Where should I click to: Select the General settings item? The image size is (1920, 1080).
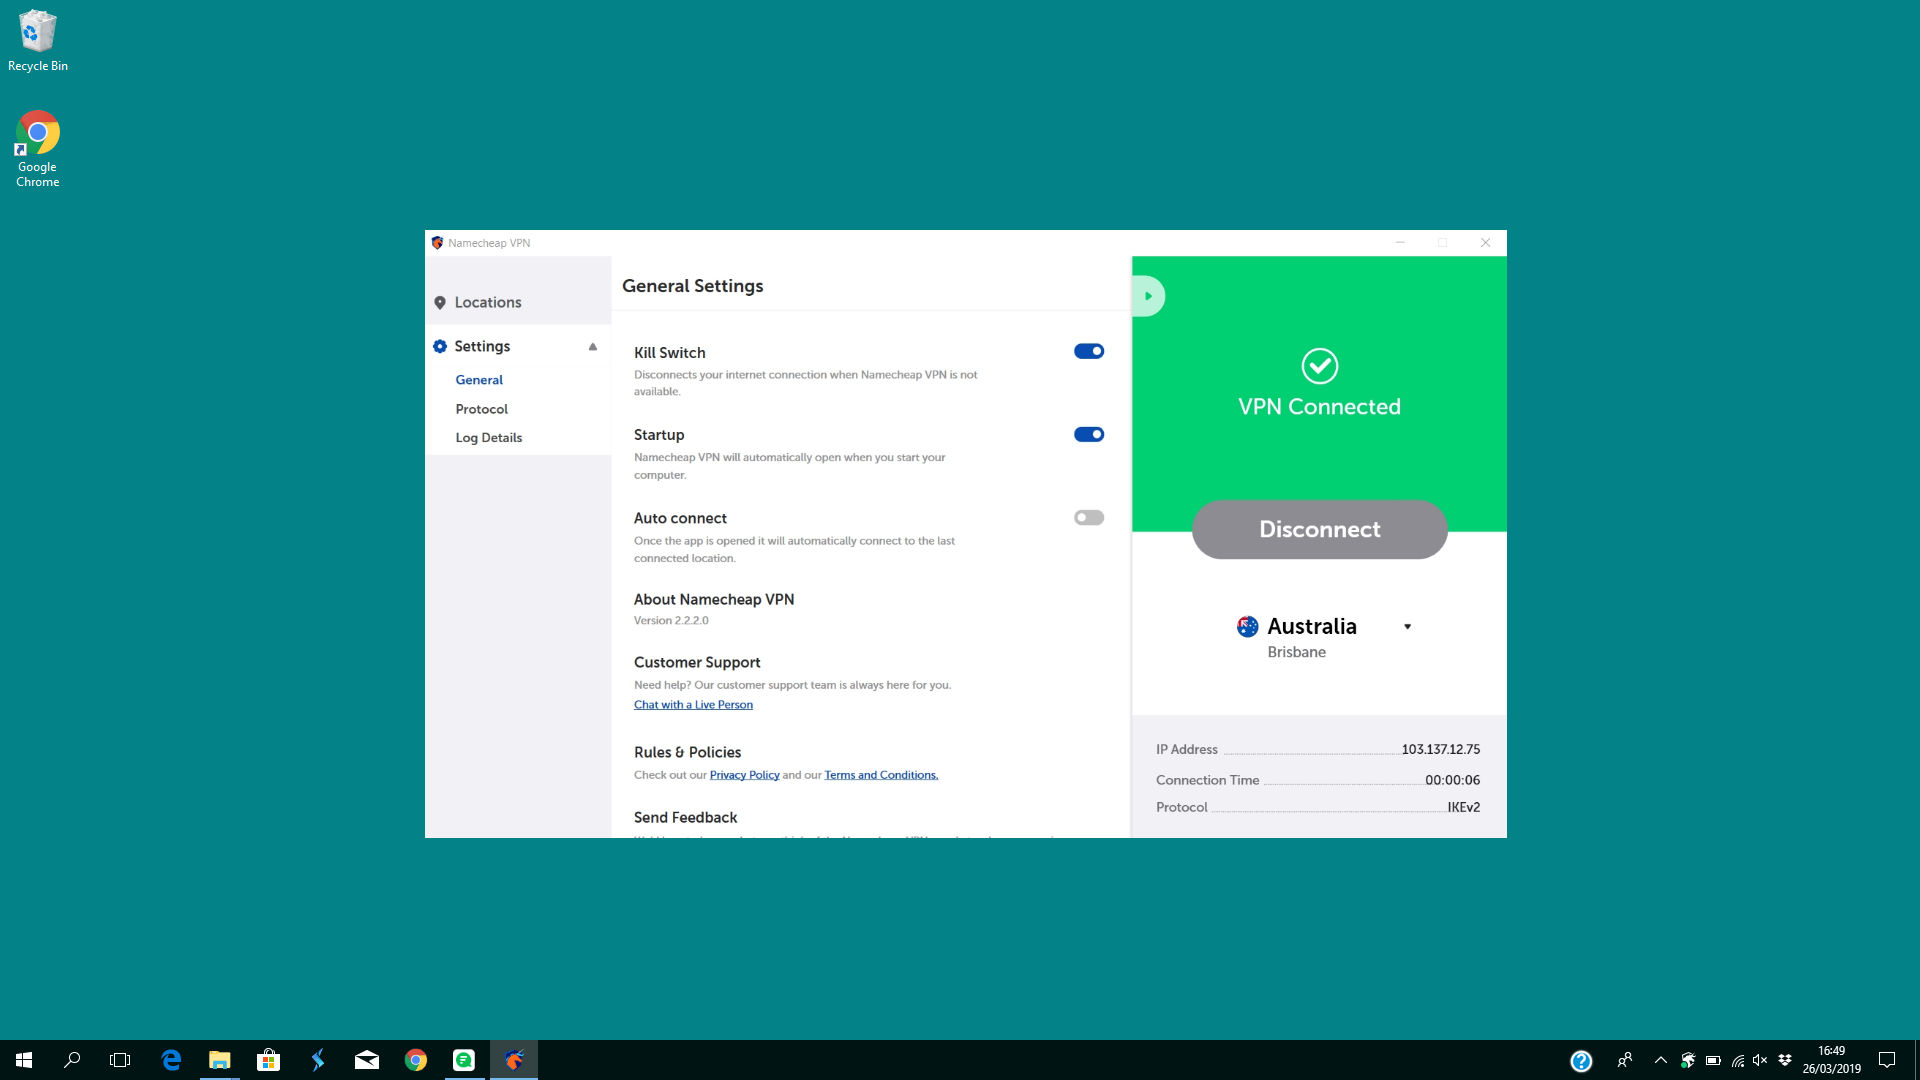479,380
